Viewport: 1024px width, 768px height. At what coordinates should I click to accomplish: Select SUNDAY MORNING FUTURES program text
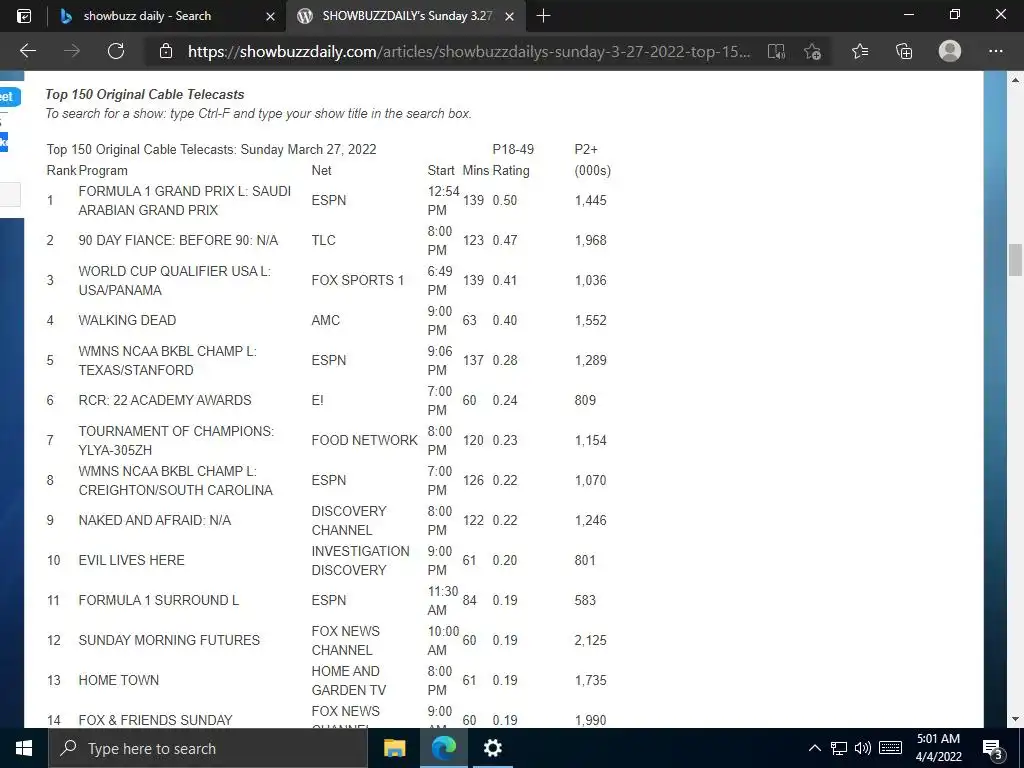tap(169, 640)
